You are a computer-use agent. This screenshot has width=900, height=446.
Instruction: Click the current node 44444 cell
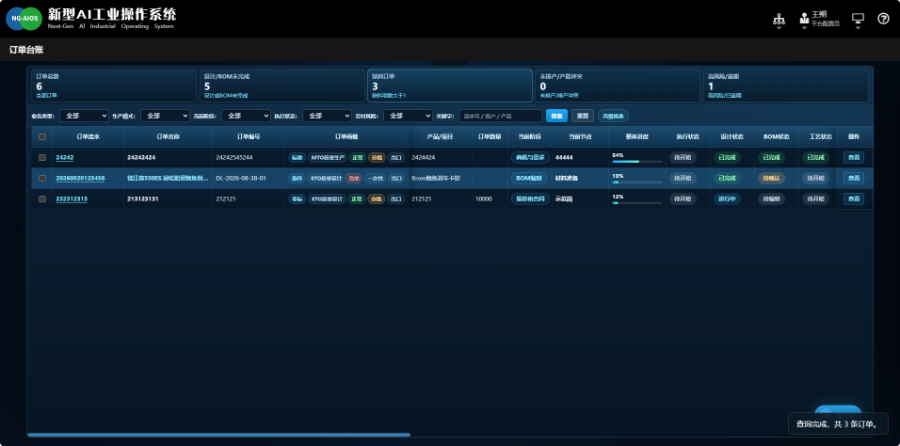click(x=564, y=157)
